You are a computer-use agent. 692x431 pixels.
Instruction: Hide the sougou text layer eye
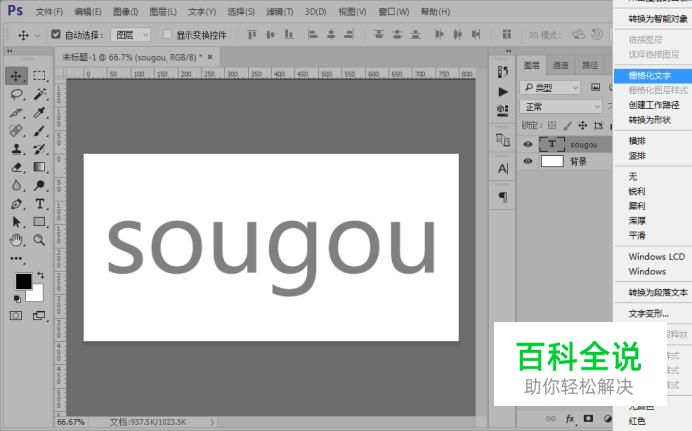tap(528, 144)
